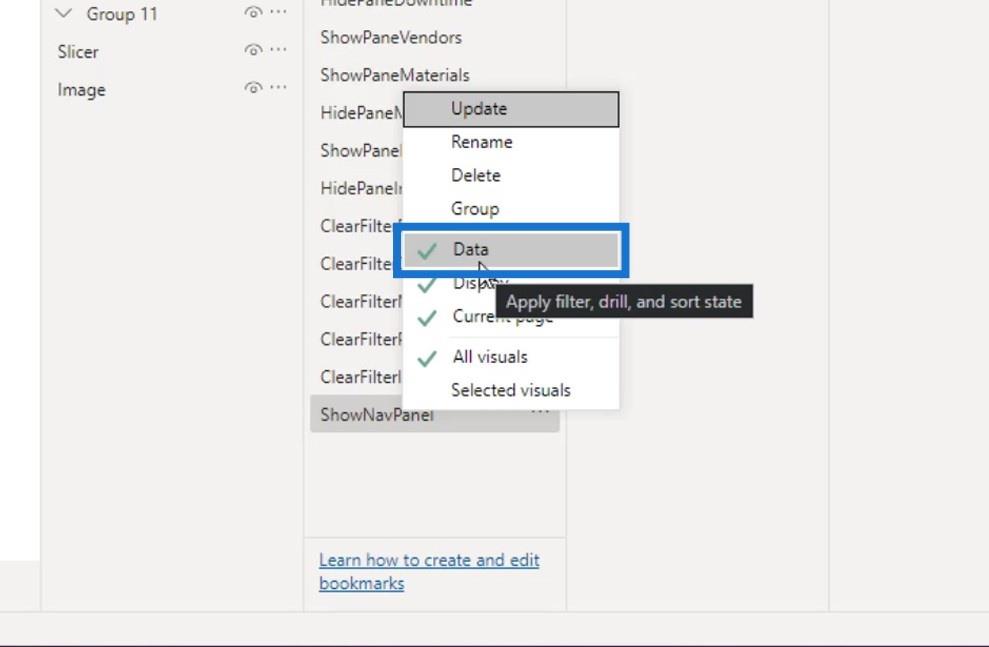Open more options for Group 11
989x647 pixels.
(x=278, y=12)
